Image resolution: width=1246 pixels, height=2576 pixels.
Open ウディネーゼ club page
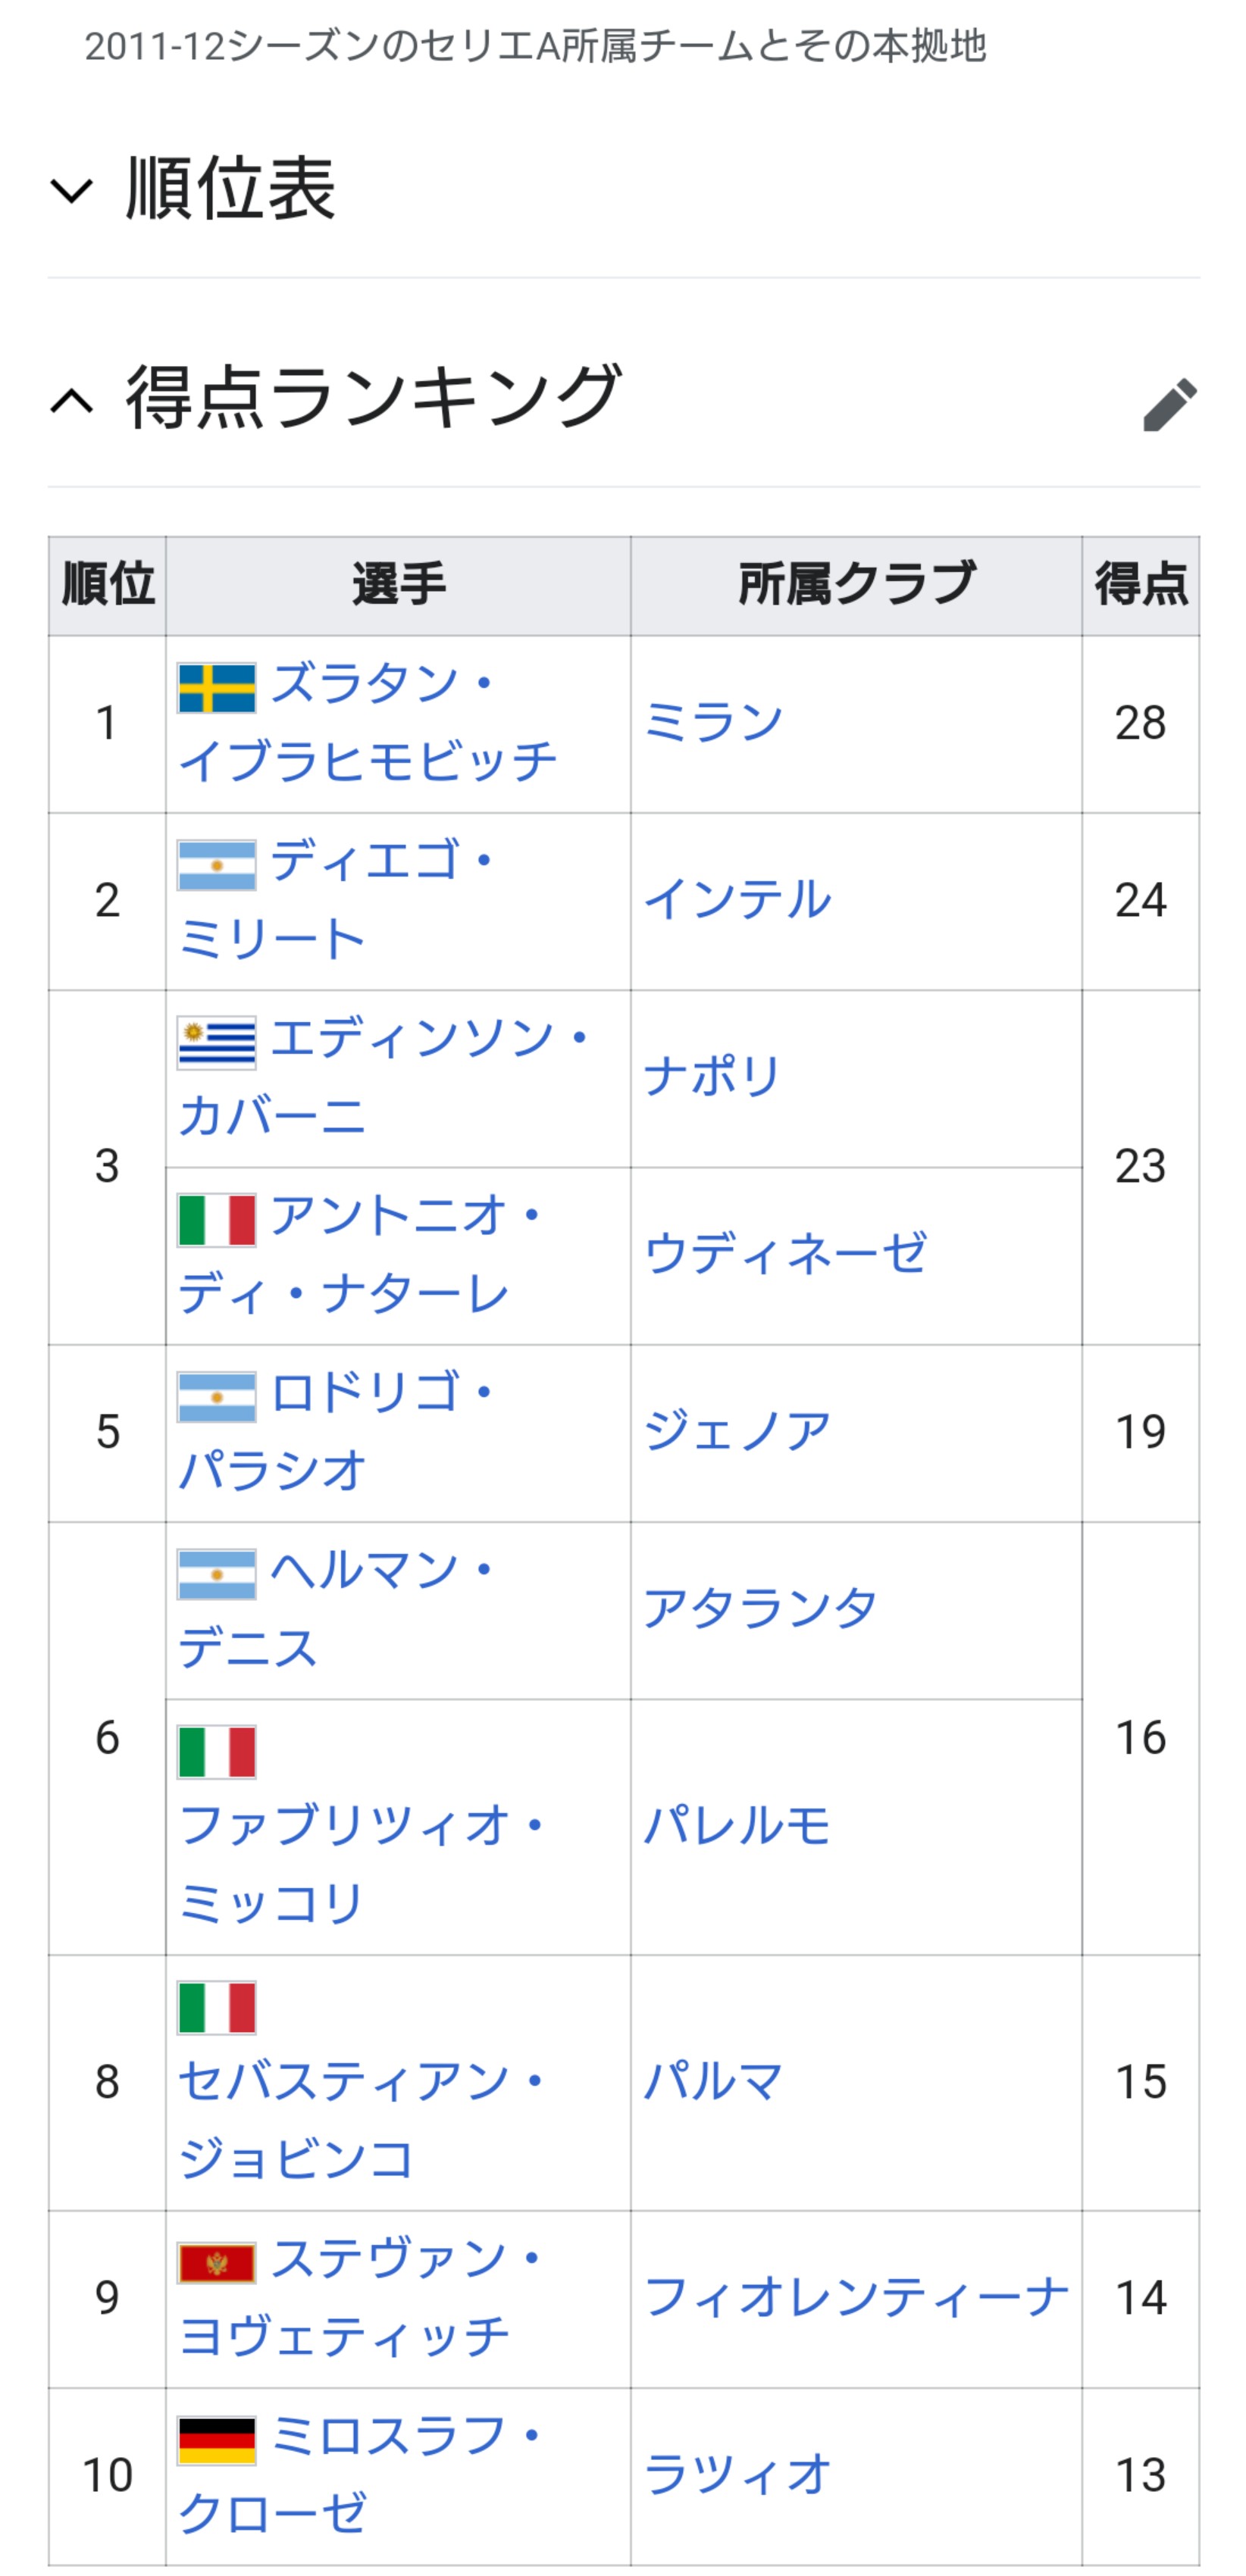point(785,1255)
